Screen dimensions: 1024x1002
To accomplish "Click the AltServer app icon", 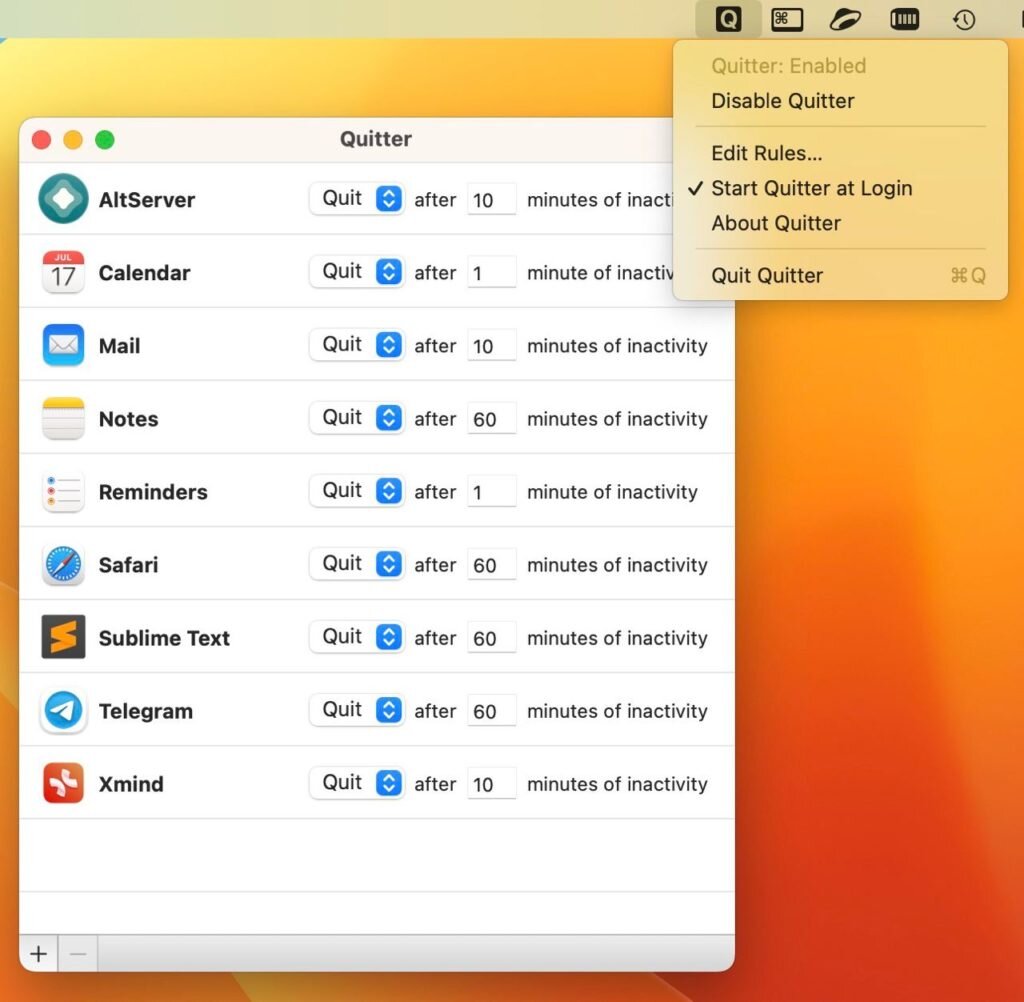I will [x=63, y=199].
